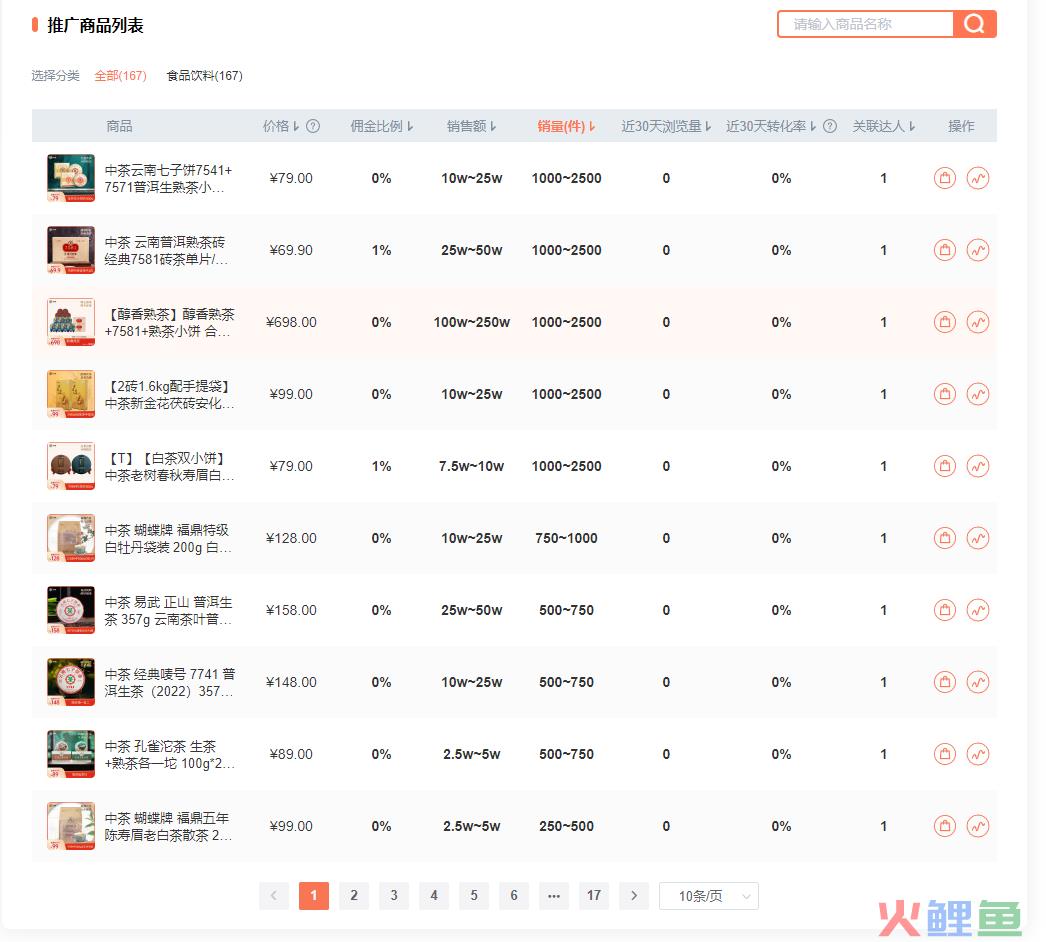View trend chart for ¥128.00 白牡丹 row
The width and height of the screenshot is (1046, 942).
tap(978, 538)
